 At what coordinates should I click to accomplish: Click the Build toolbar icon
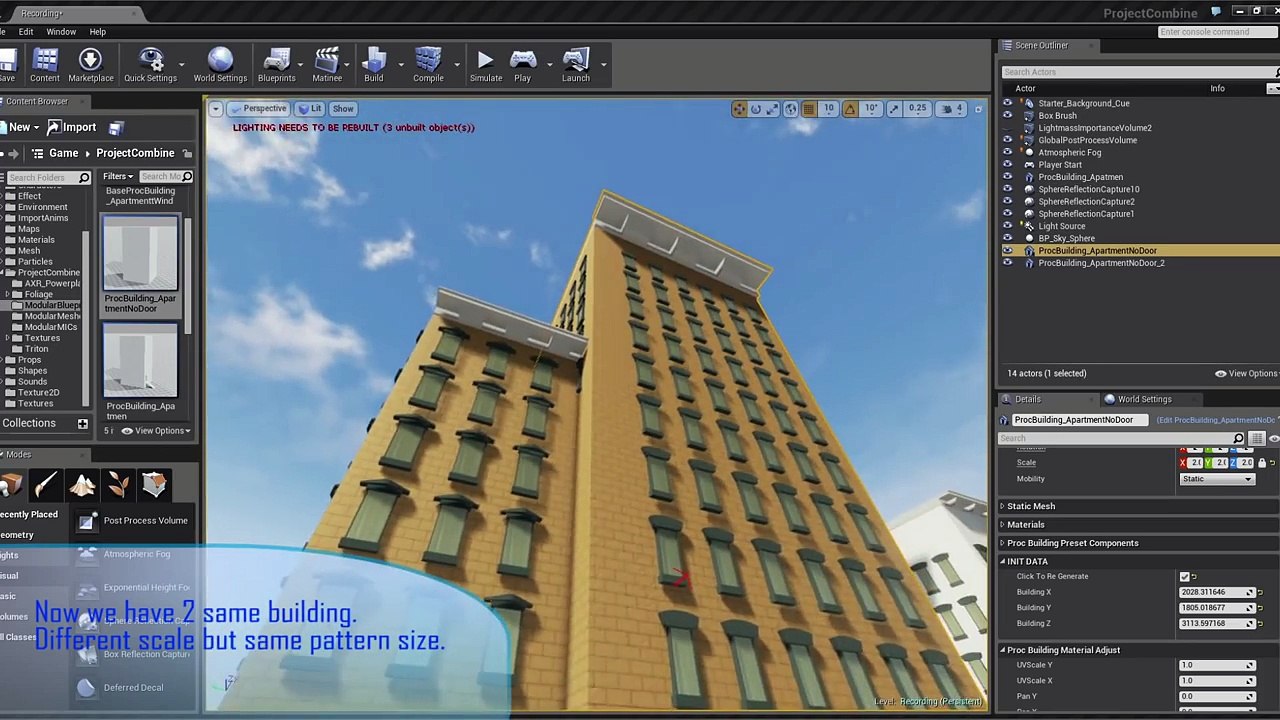click(x=374, y=66)
